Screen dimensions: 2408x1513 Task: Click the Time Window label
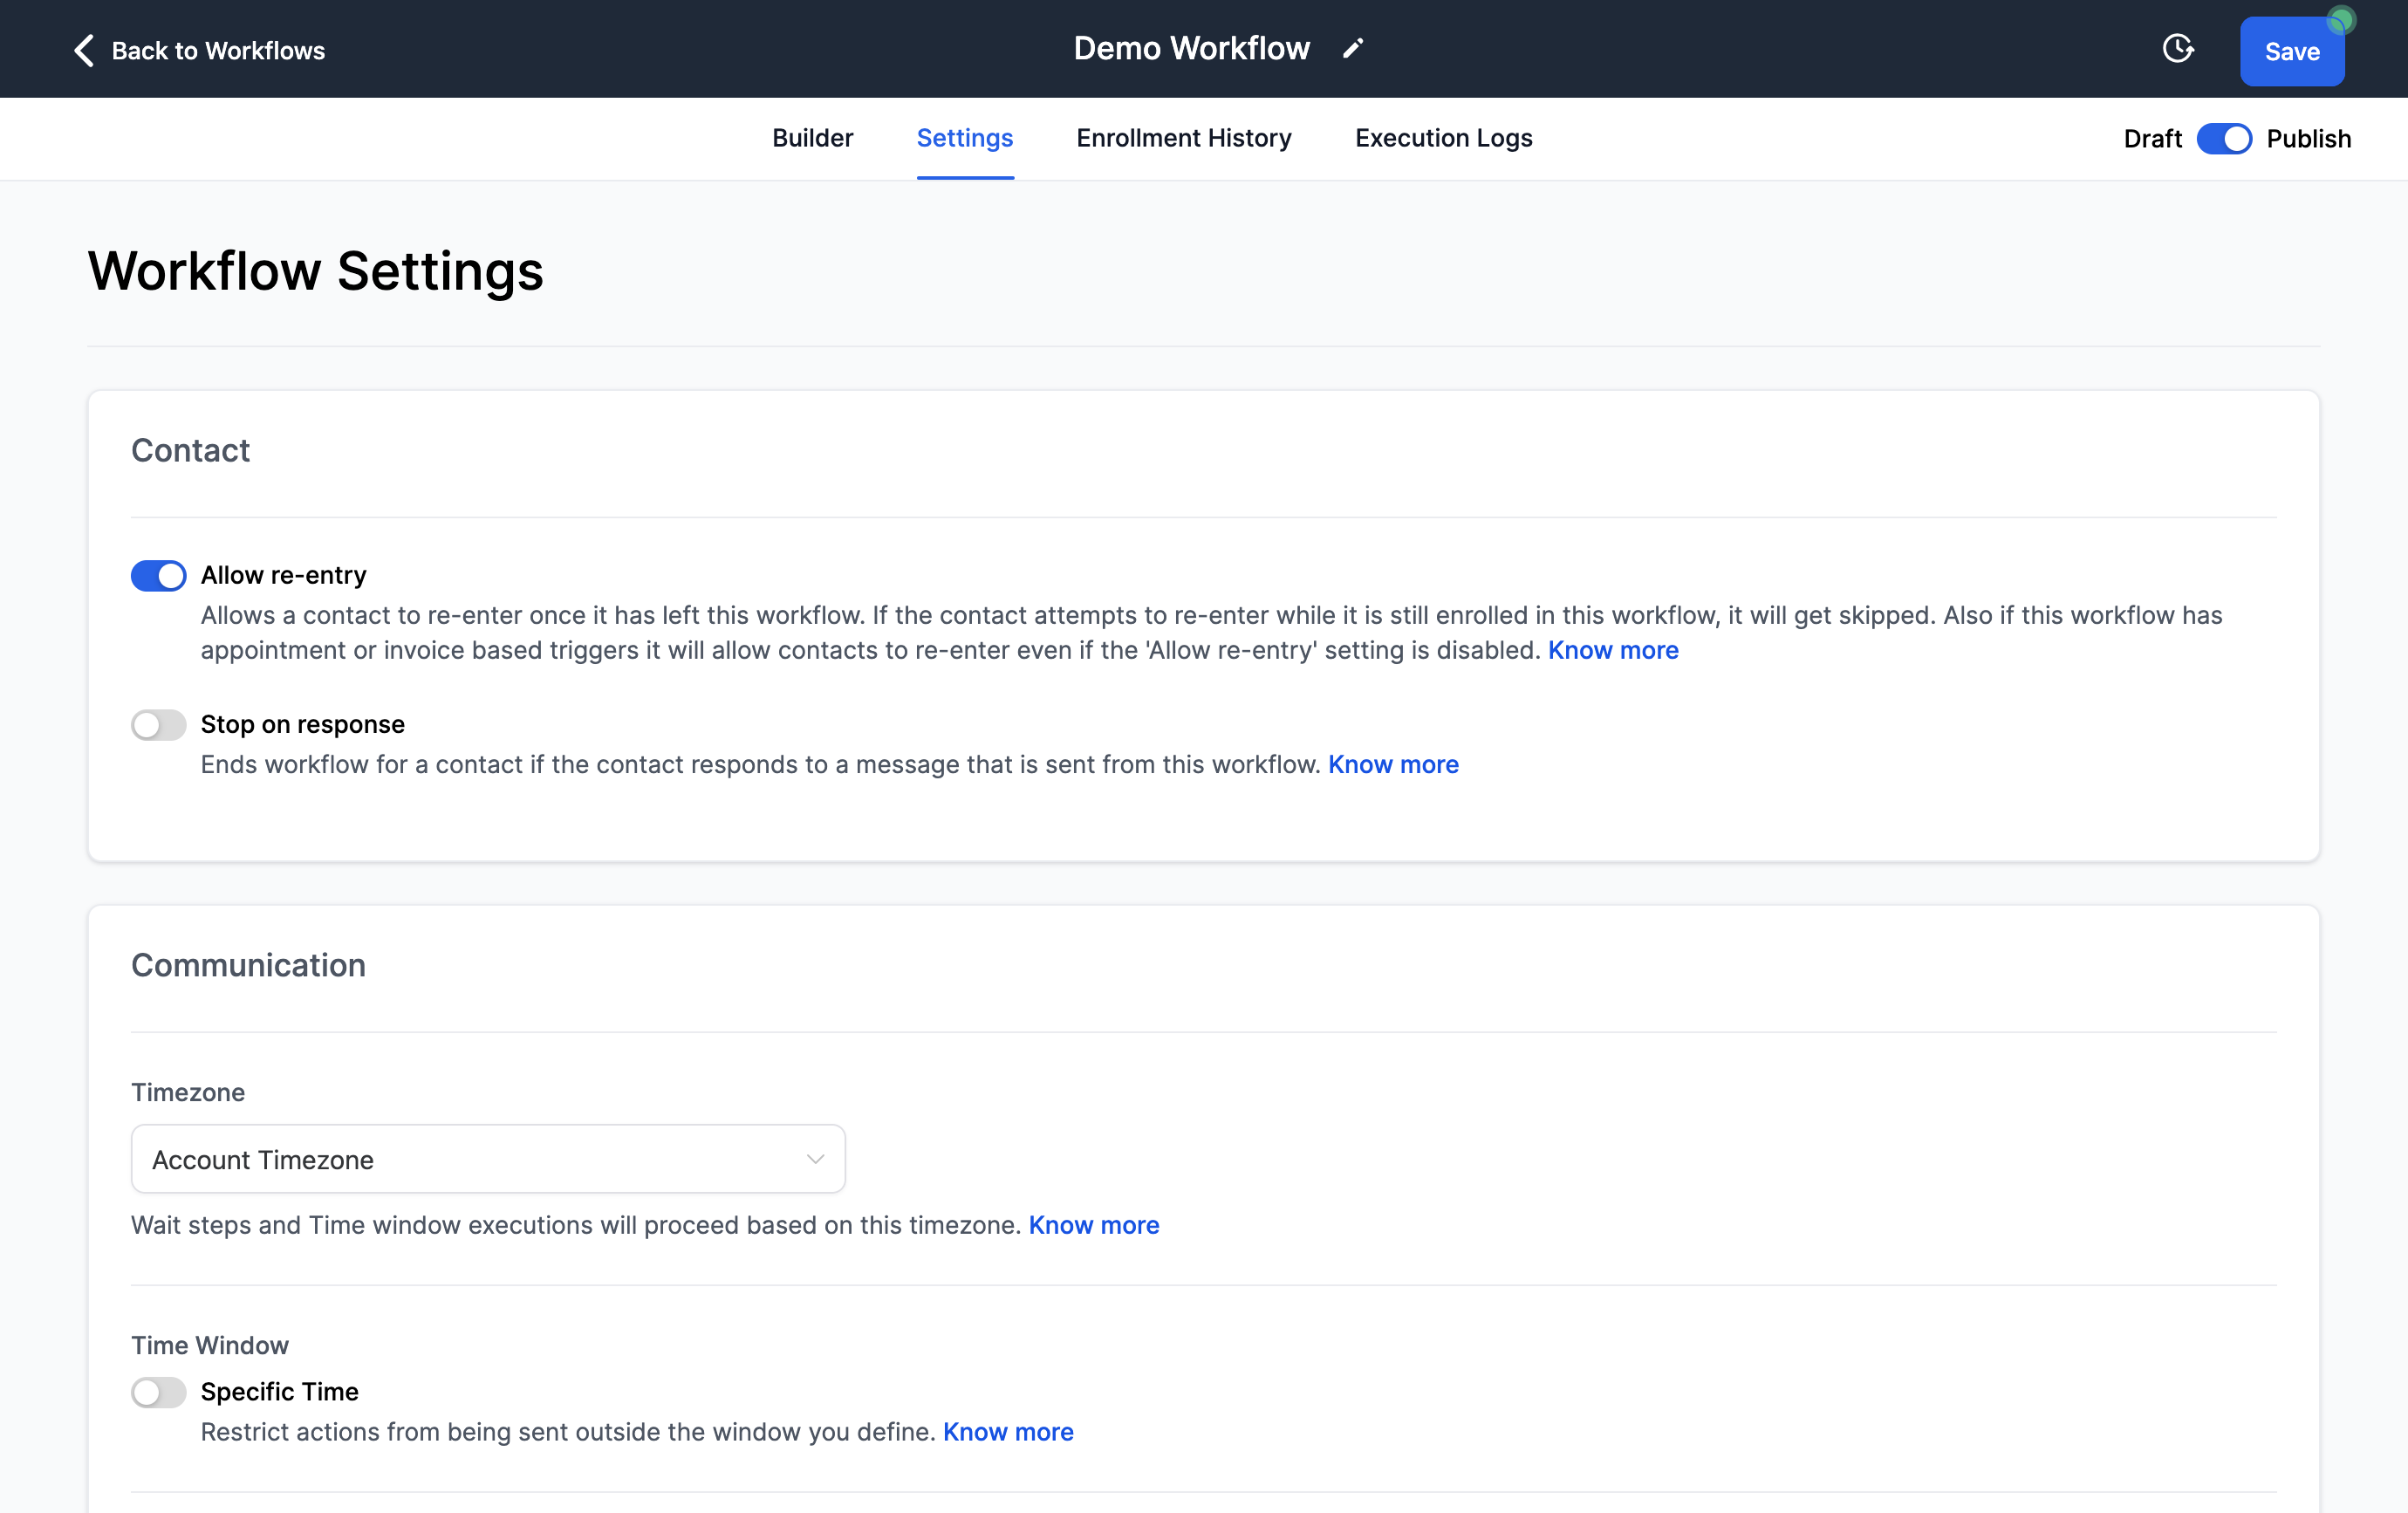pos(209,1345)
